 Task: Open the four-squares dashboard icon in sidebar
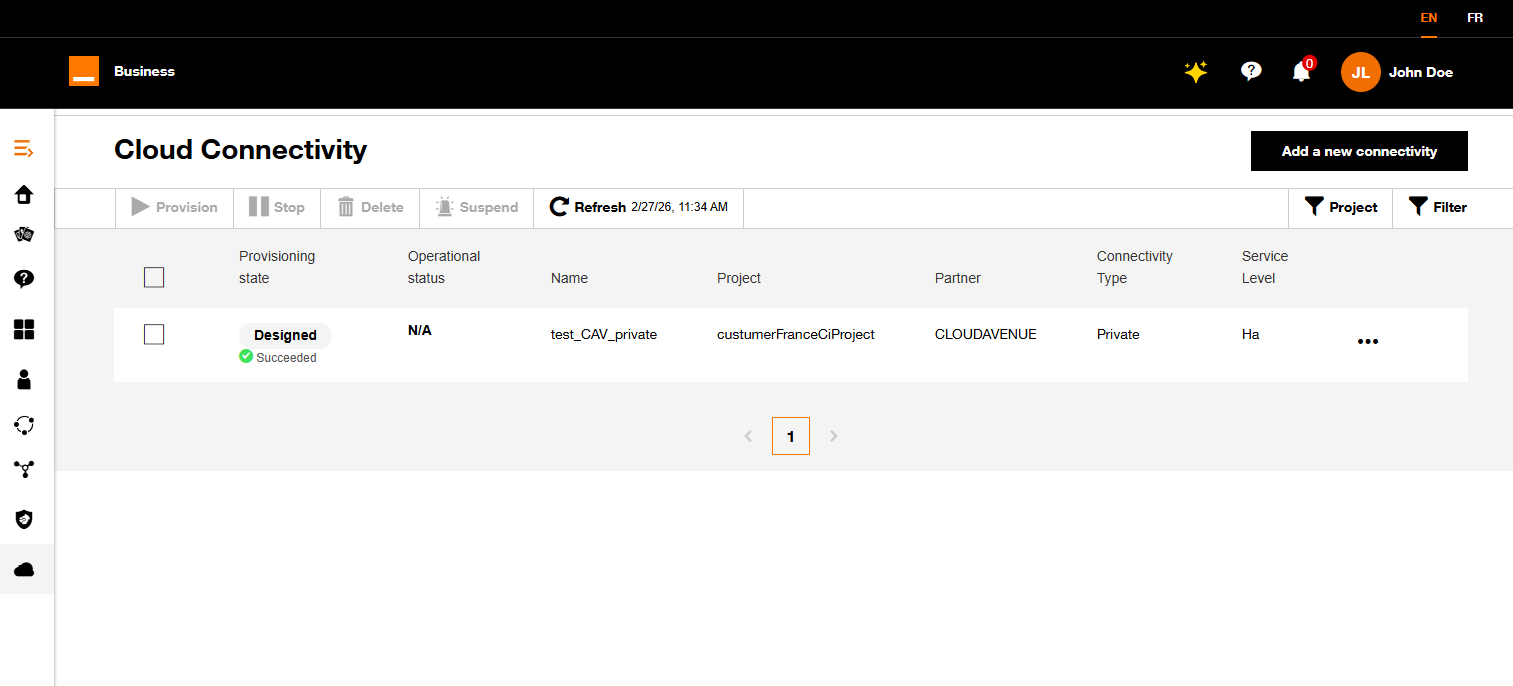tap(24, 329)
